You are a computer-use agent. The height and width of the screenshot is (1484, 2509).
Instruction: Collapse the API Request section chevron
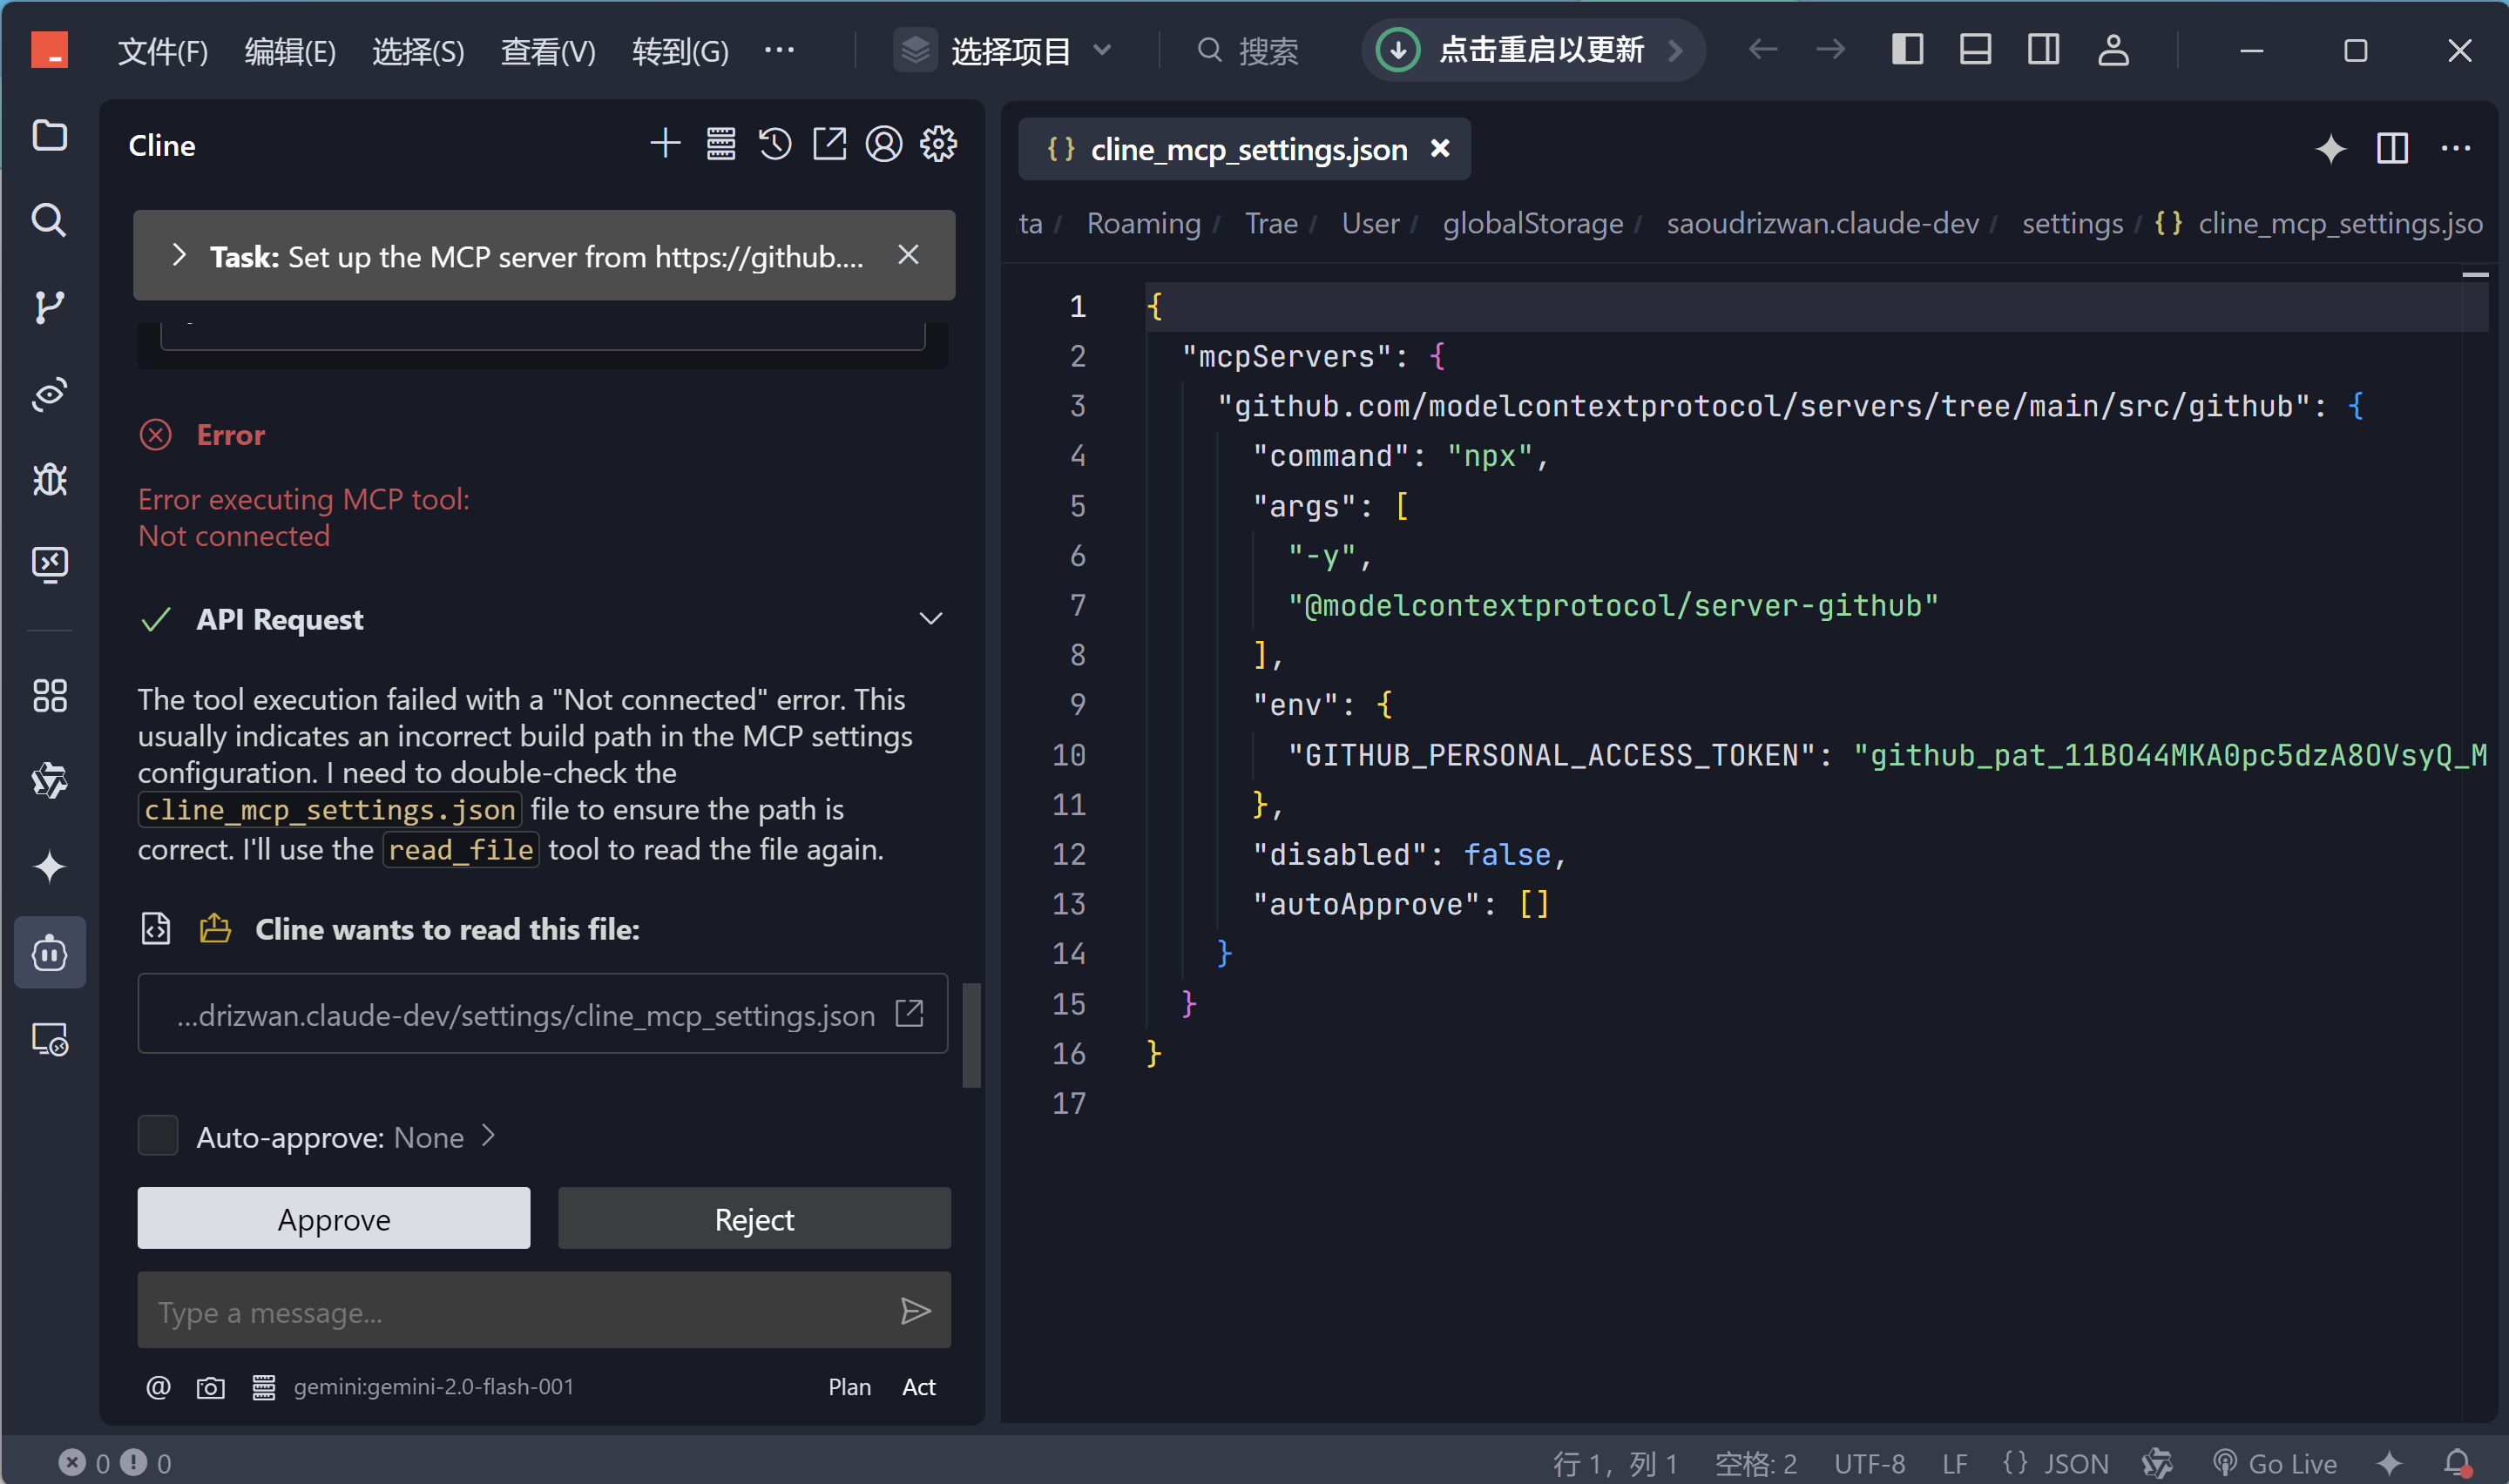[x=930, y=619]
